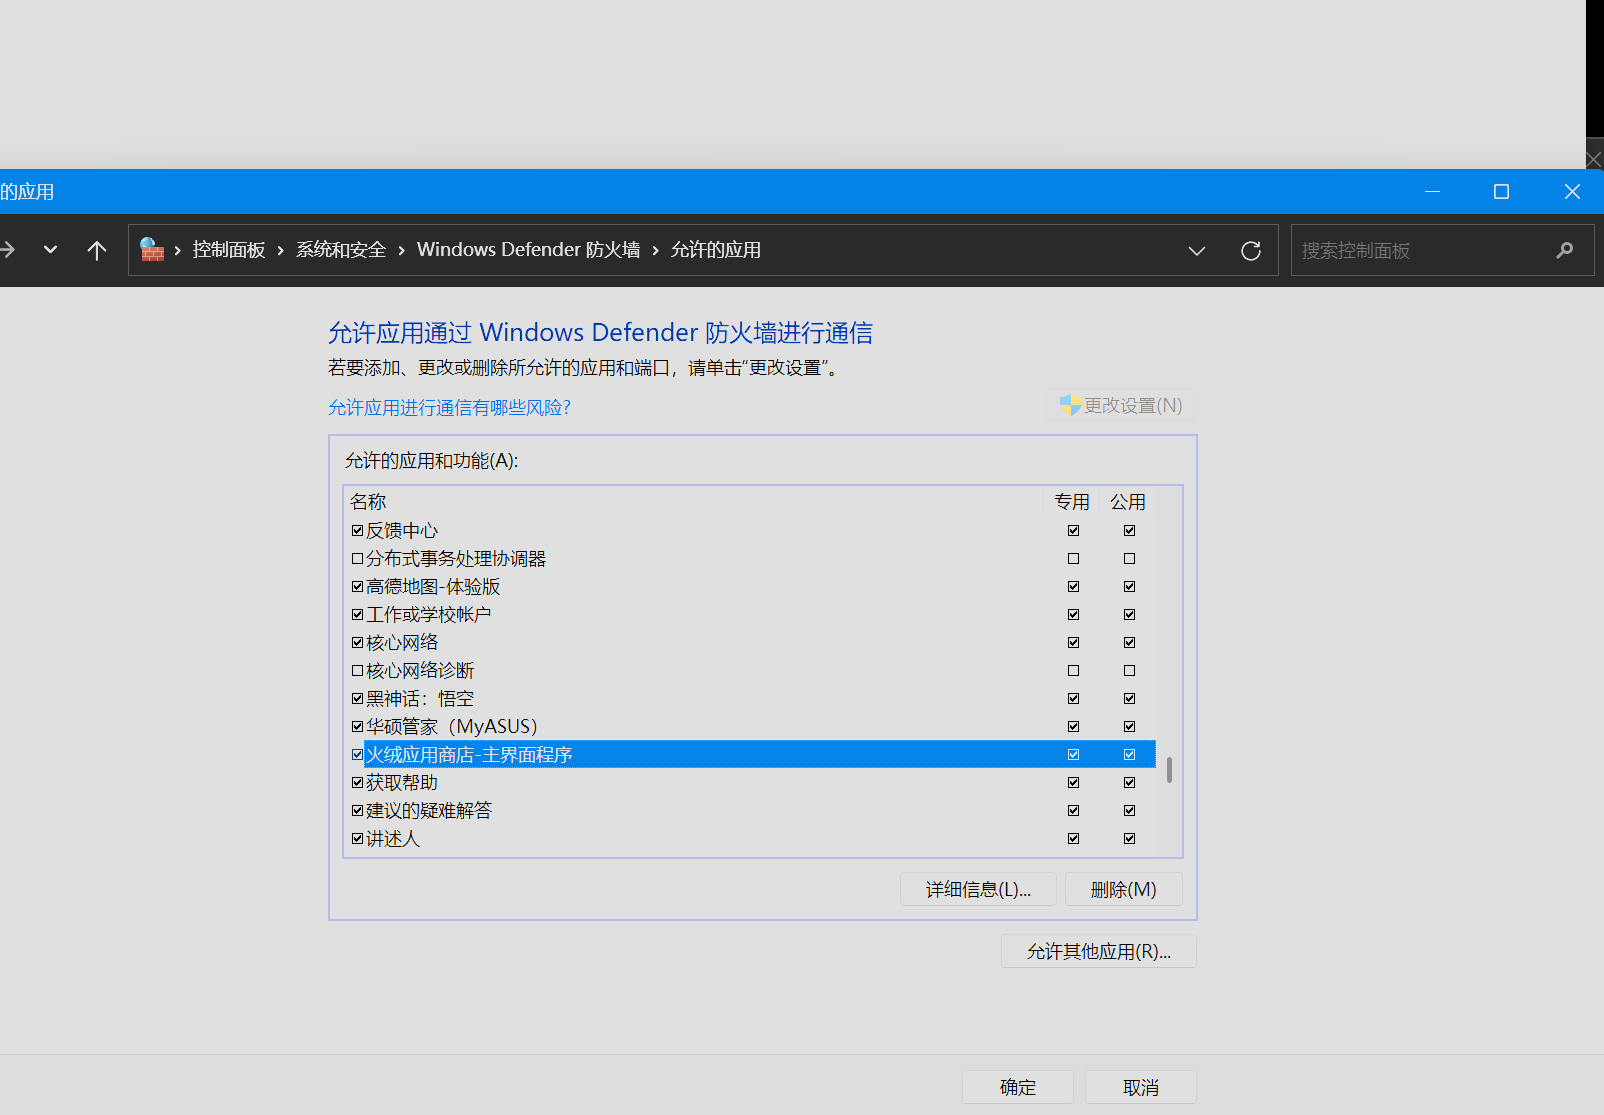Screen dimensions: 1604x1115
Task: Toggle 火绒应用商店-主界面程序 public checkbox
Action: [1129, 755]
